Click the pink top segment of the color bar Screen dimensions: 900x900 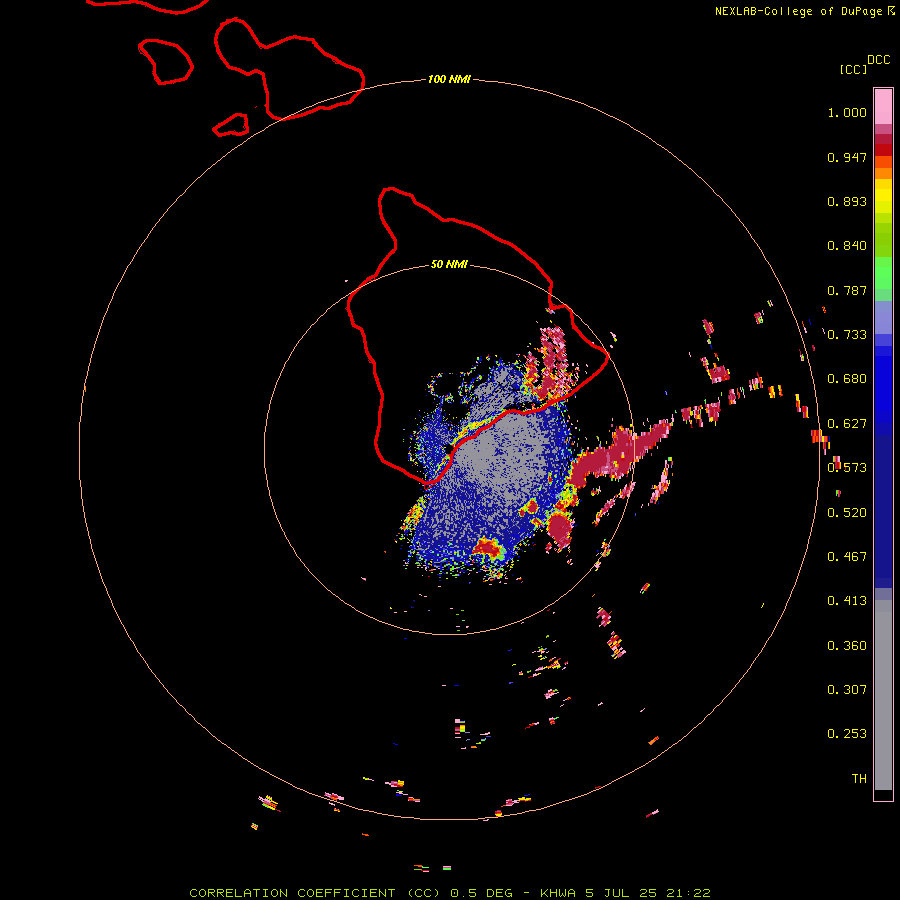883,107
